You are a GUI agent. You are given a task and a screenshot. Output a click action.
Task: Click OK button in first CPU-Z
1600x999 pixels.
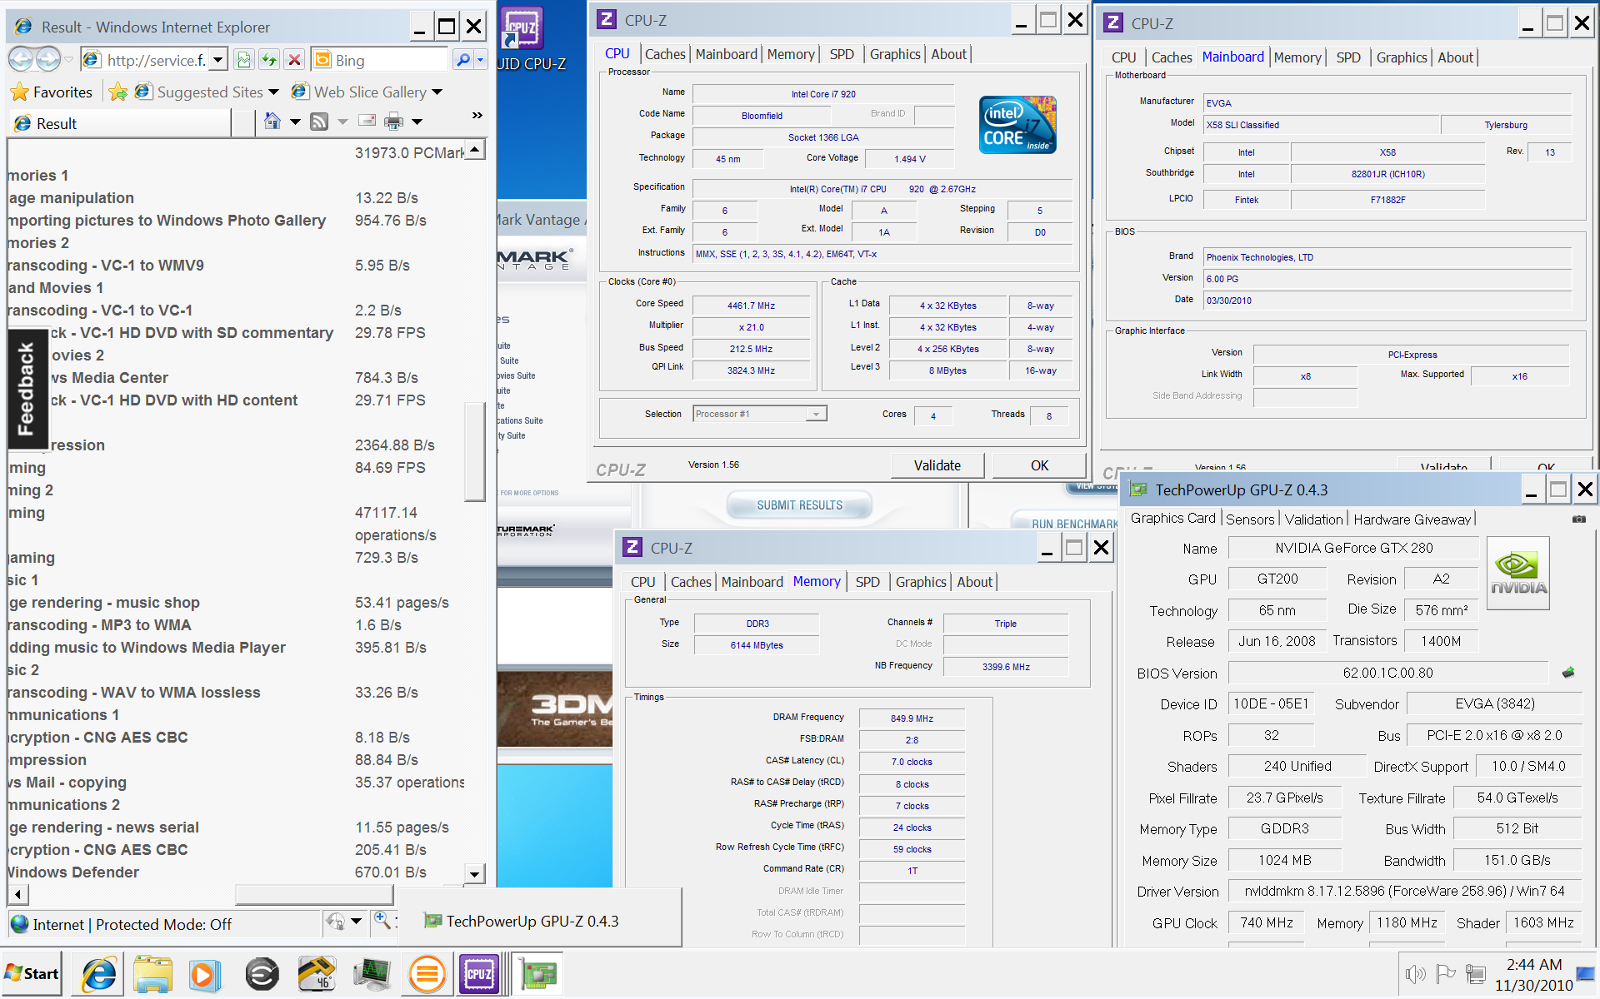pos(1040,466)
